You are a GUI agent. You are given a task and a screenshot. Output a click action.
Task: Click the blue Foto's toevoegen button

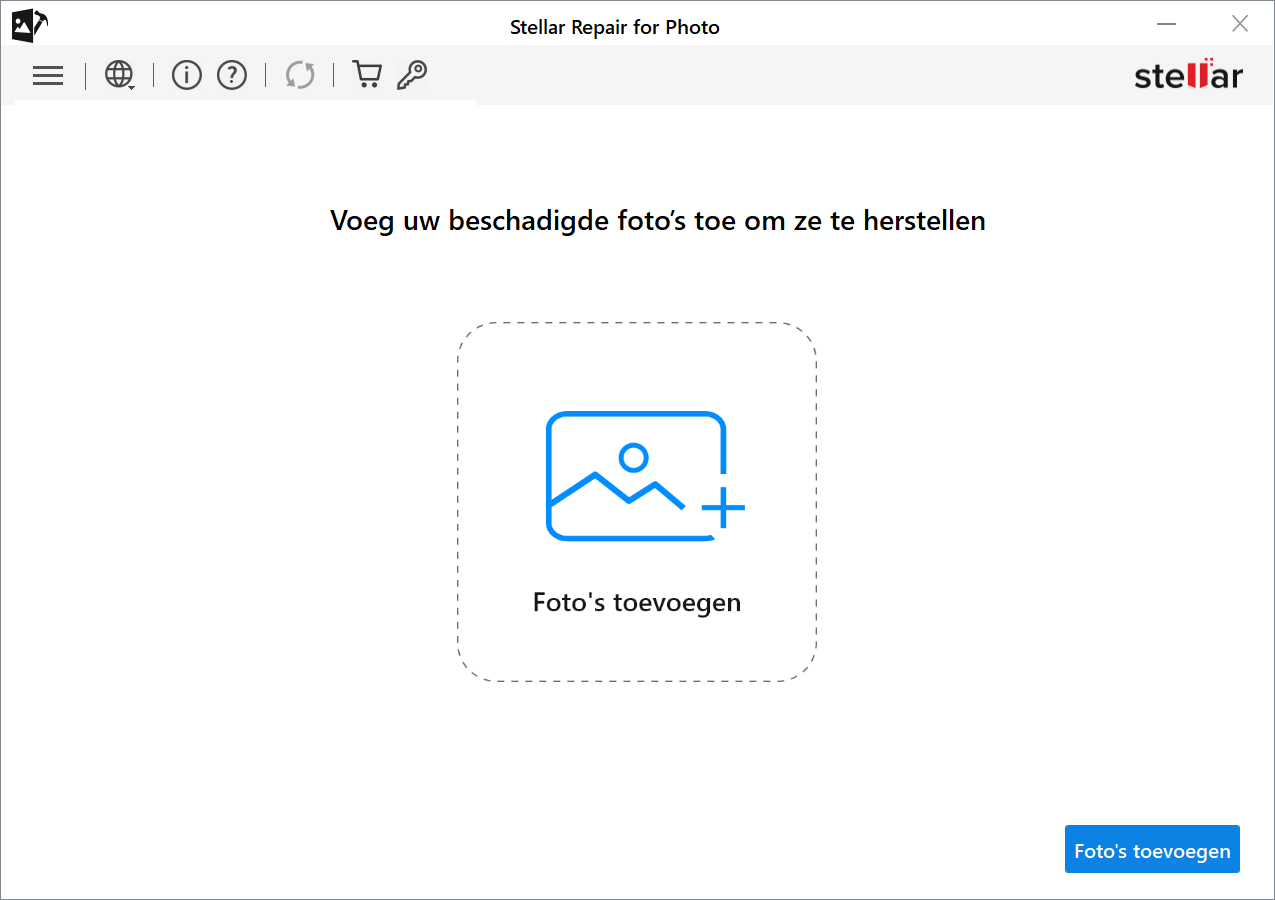[x=1152, y=849]
